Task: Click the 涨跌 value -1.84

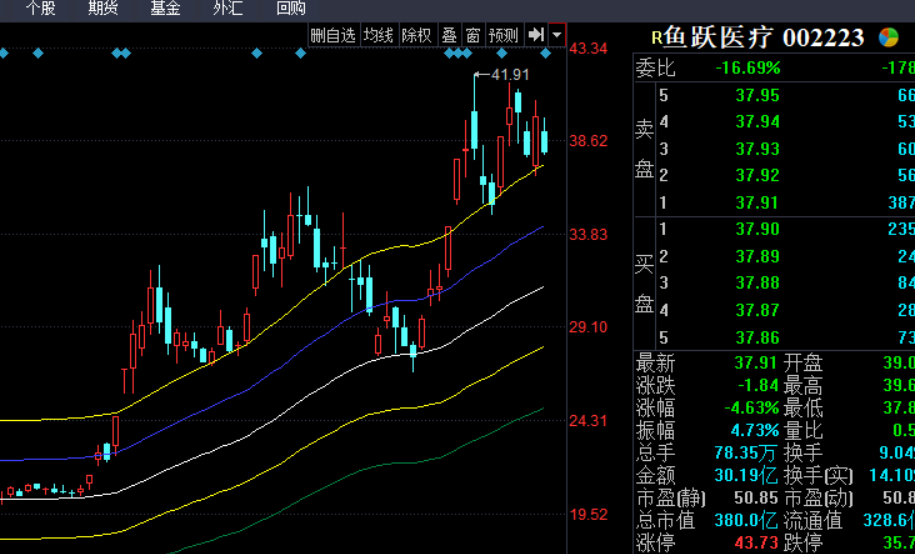Action: (x=759, y=385)
